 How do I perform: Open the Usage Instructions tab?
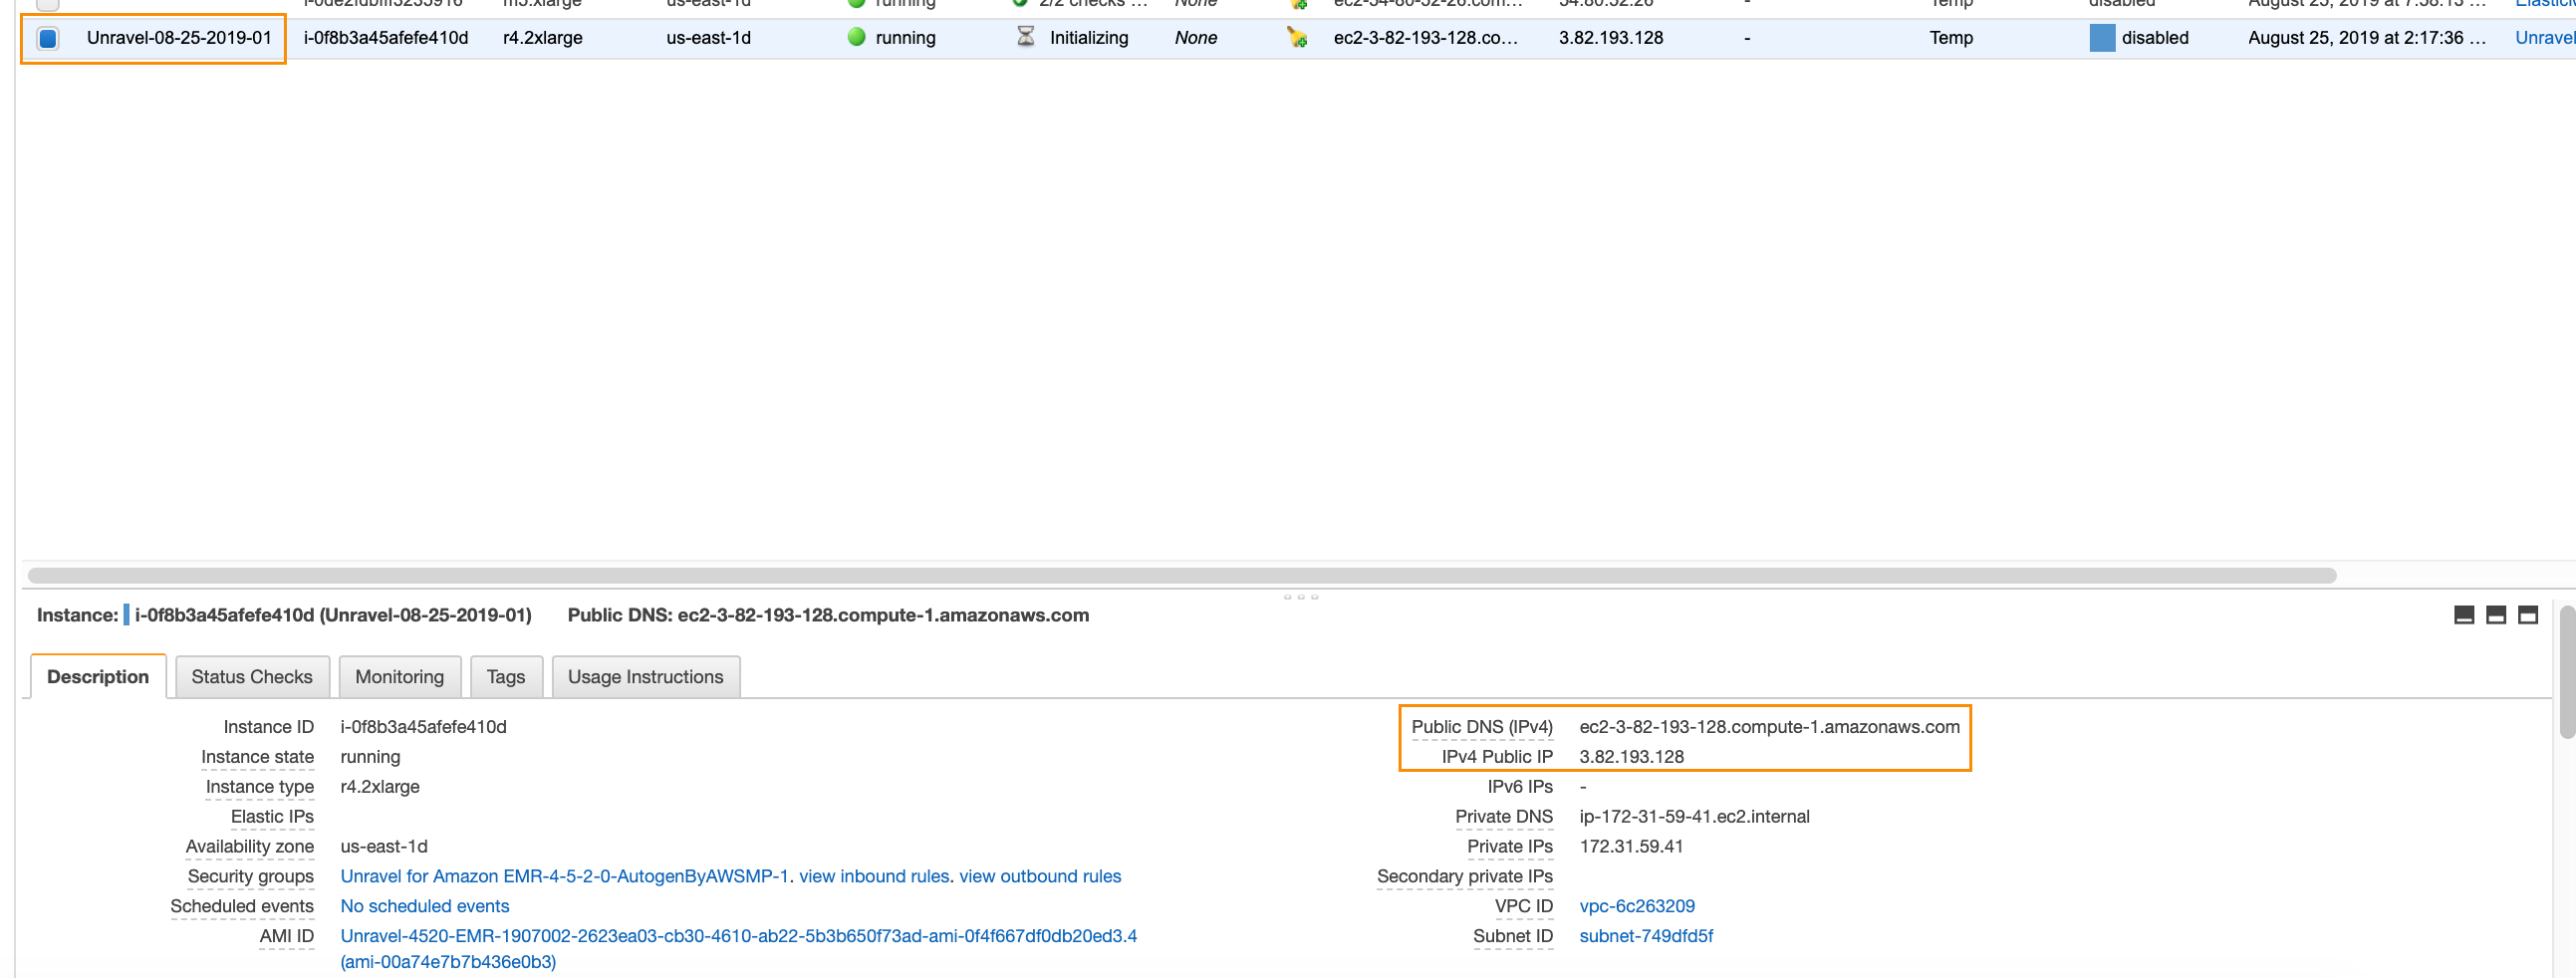pyautogui.click(x=645, y=677)
